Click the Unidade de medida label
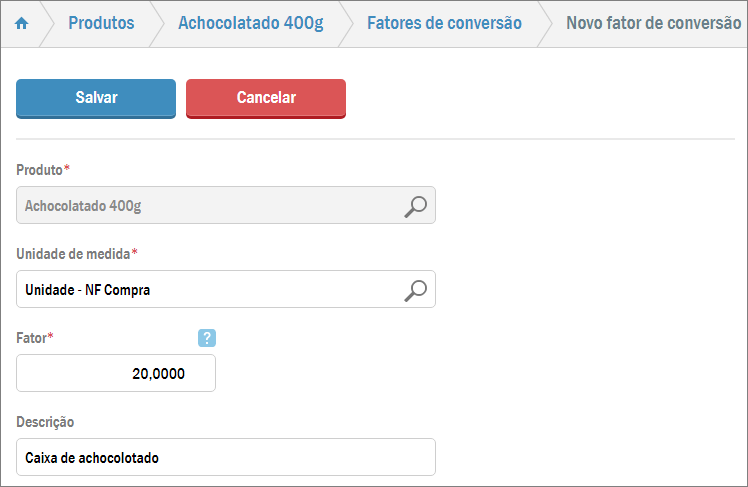The height and width of the screenshot is (487, 748). pyautogui.click(x=73, y=254)
